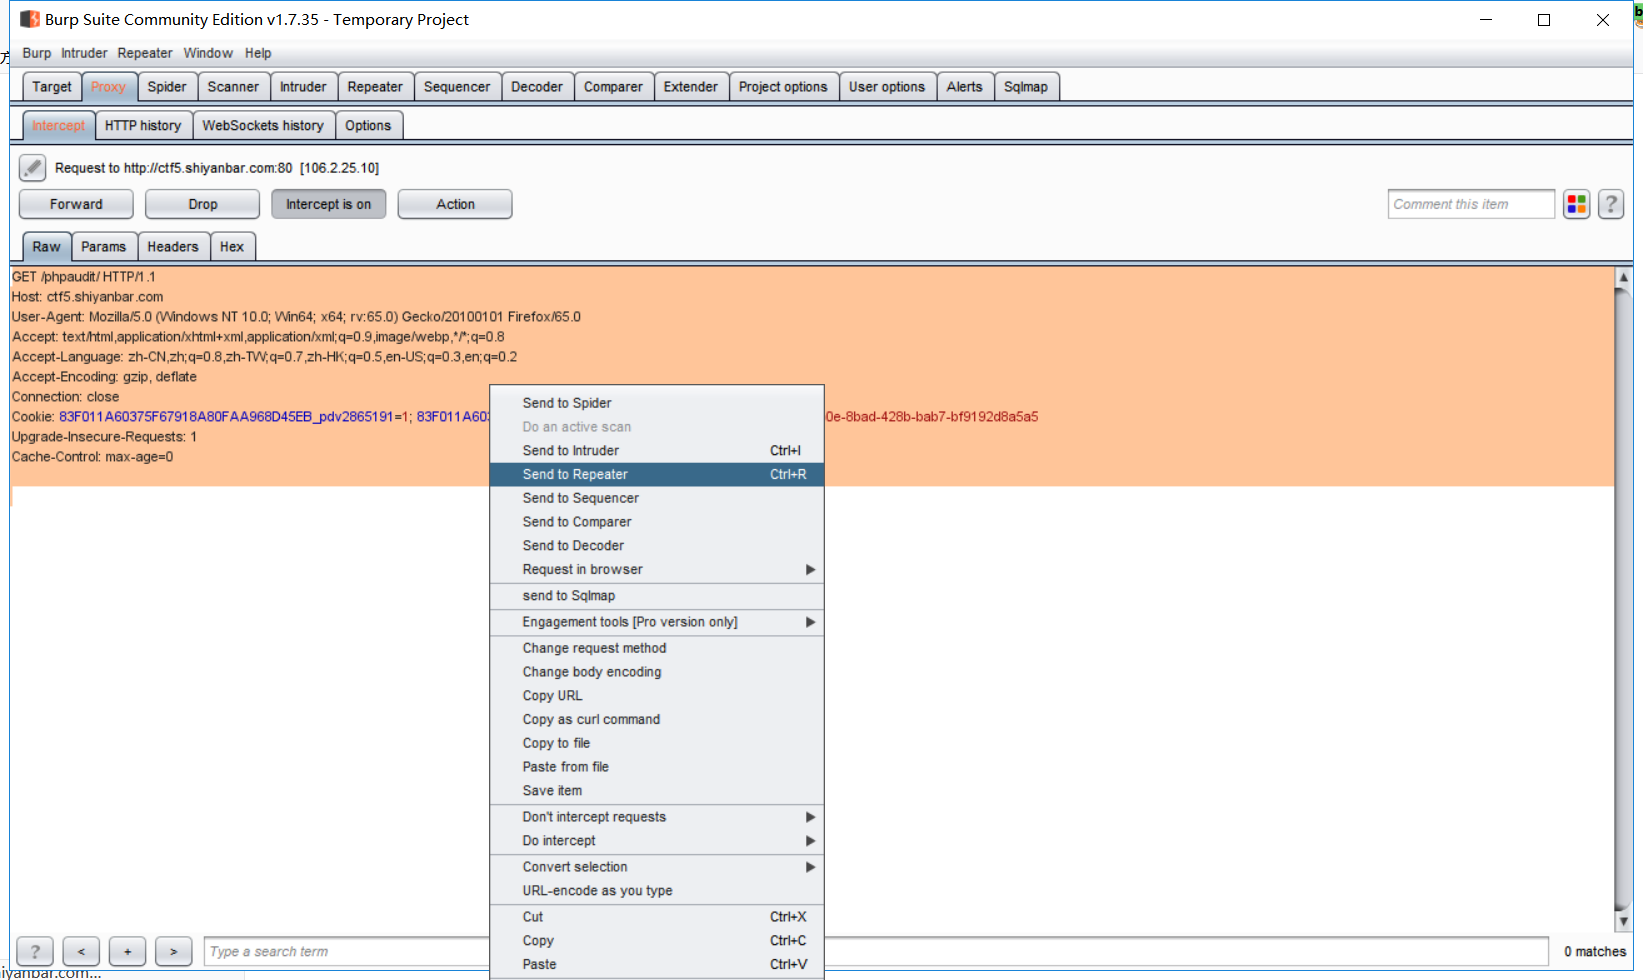
Task: Switch to the Params view tab
Action: [104, 247]
